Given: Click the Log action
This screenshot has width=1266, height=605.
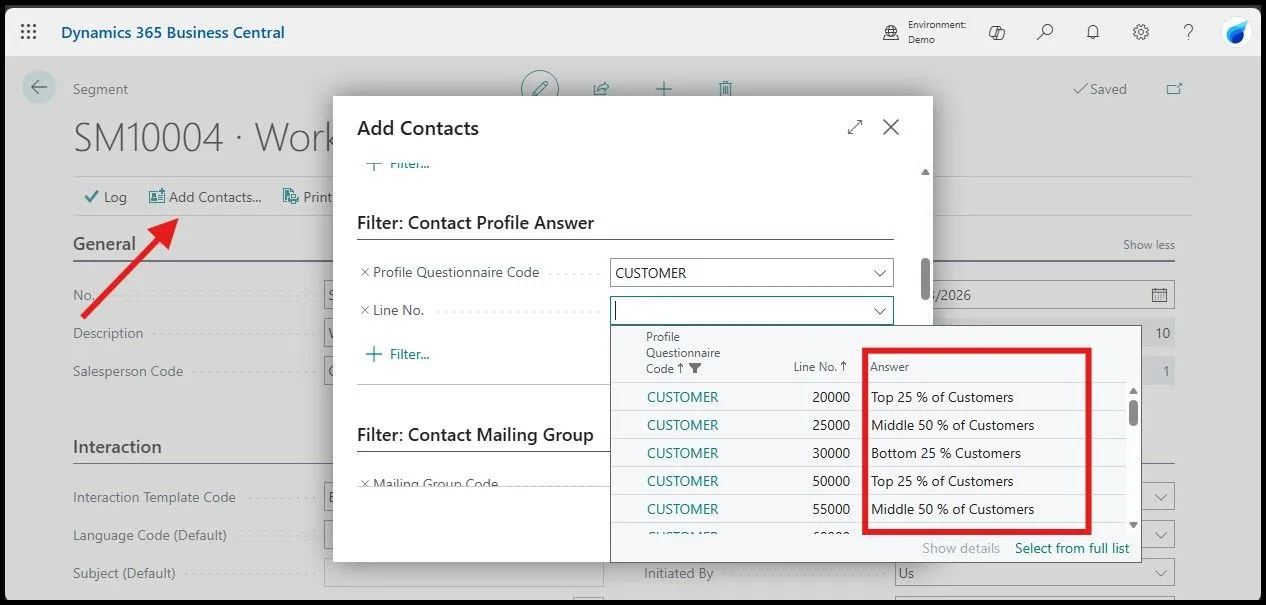Looking at the screenshot, I should tap(105, 197).
